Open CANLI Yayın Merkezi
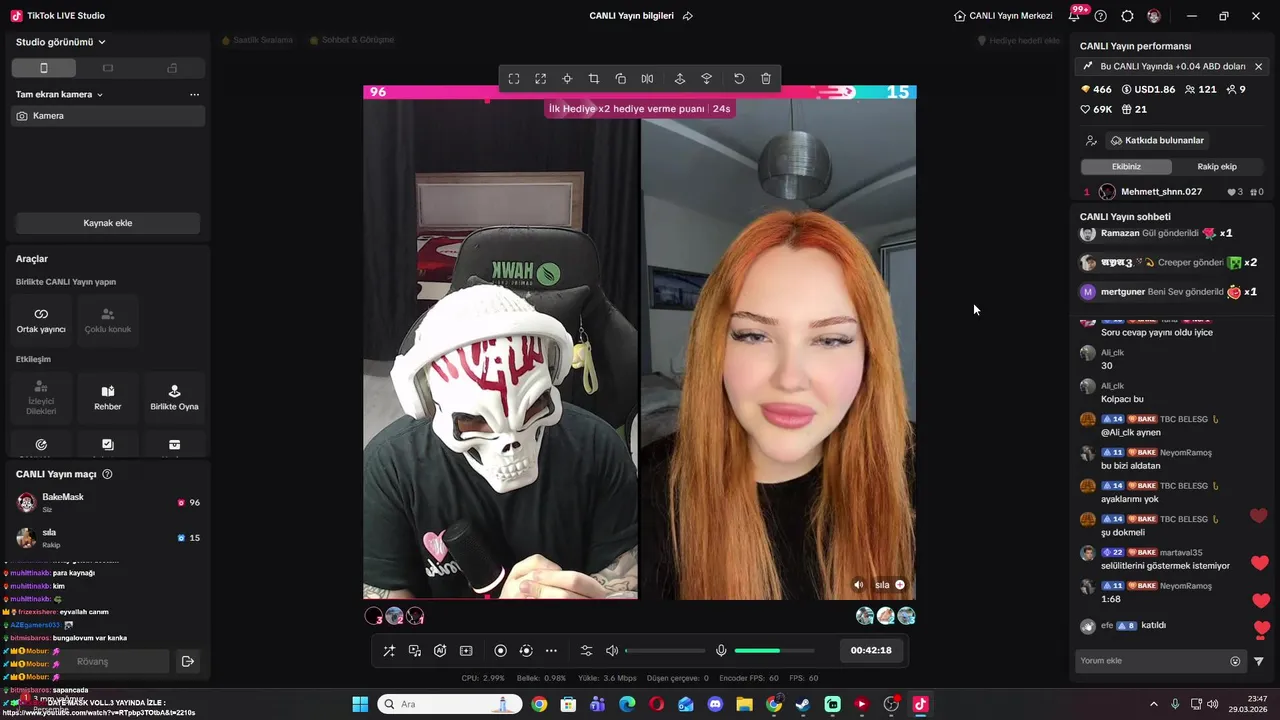This screenshot has width=1280, height=720. pos(1003,16)
